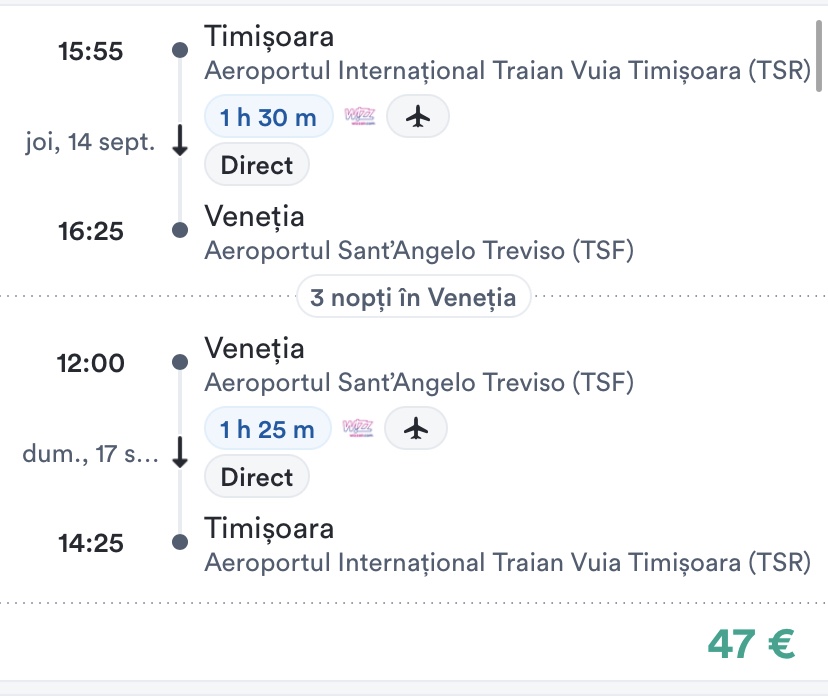Viewport: 828px width, 700px height.
Task: Click the airplane icon next to 1 h 25 m
Action: [416, 429]
